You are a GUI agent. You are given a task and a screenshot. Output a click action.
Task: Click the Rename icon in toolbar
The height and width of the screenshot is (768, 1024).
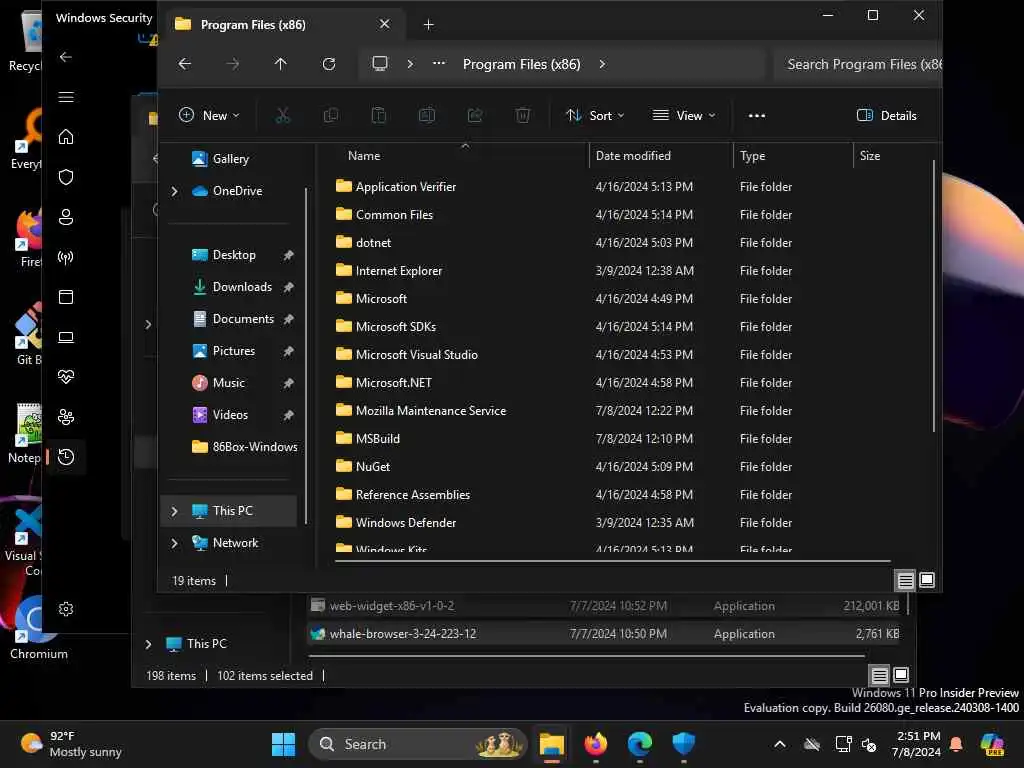click(x=426, y=116)
